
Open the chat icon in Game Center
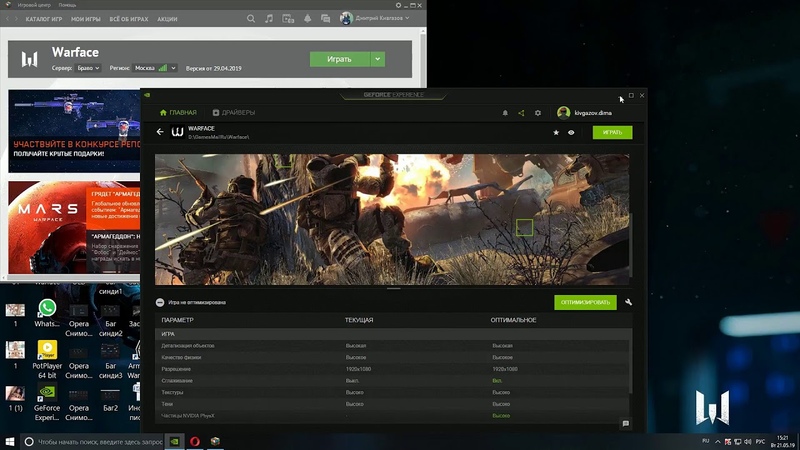coord(326,18)
